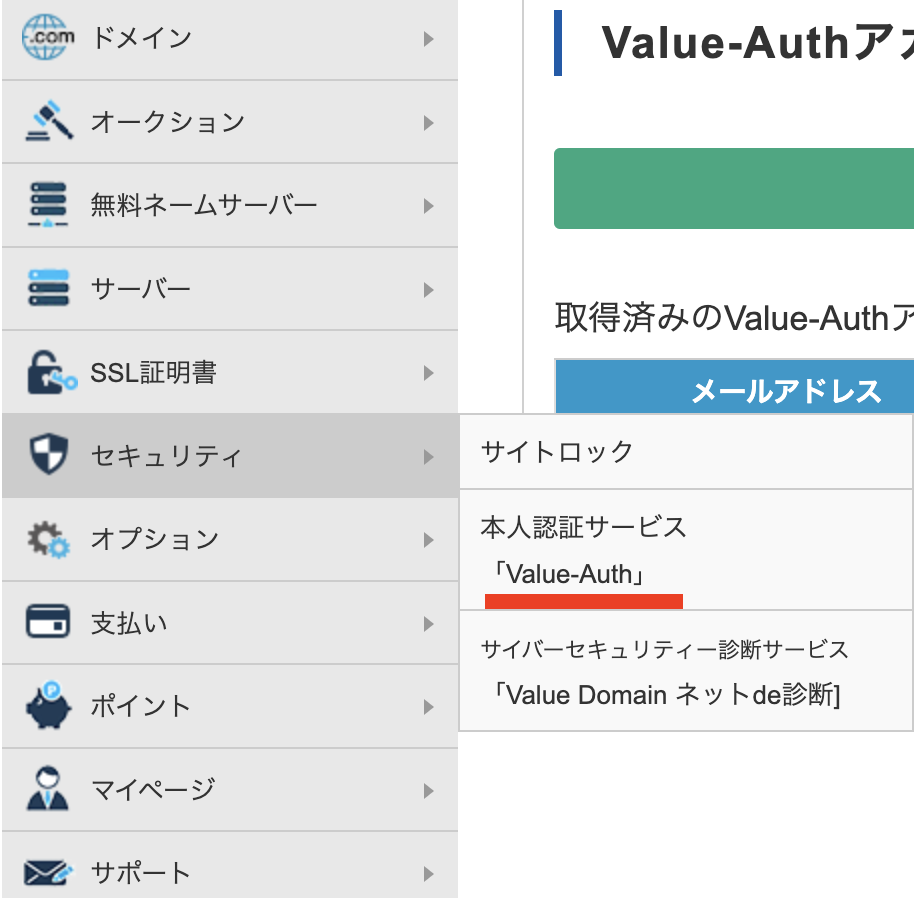This screenshot has width=914, height=898.
Task: Click the メールアドレス table column header
Action: (x=786, y=390)
